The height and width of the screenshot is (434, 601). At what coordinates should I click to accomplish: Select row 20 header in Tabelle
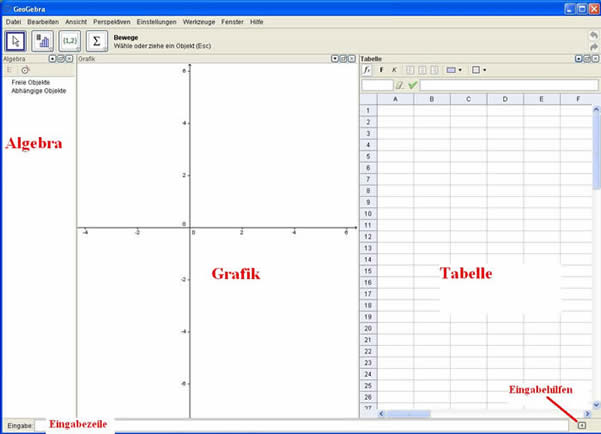(368, 328)
